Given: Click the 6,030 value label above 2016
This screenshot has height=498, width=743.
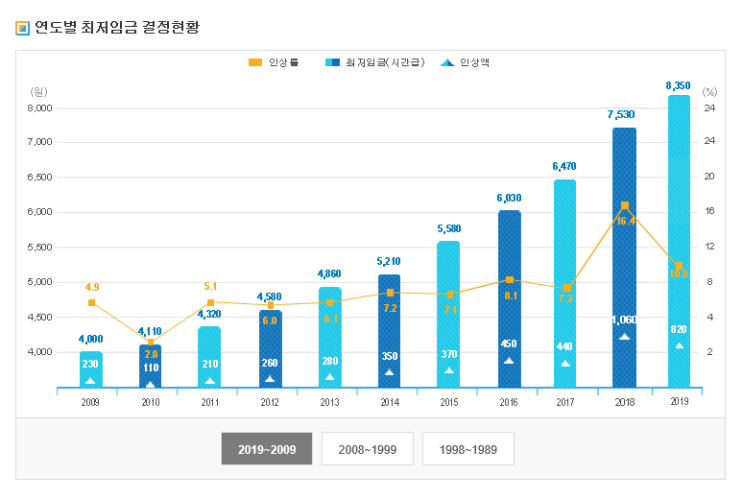Looking at the screenshot, I should click(x=509, y=198).
